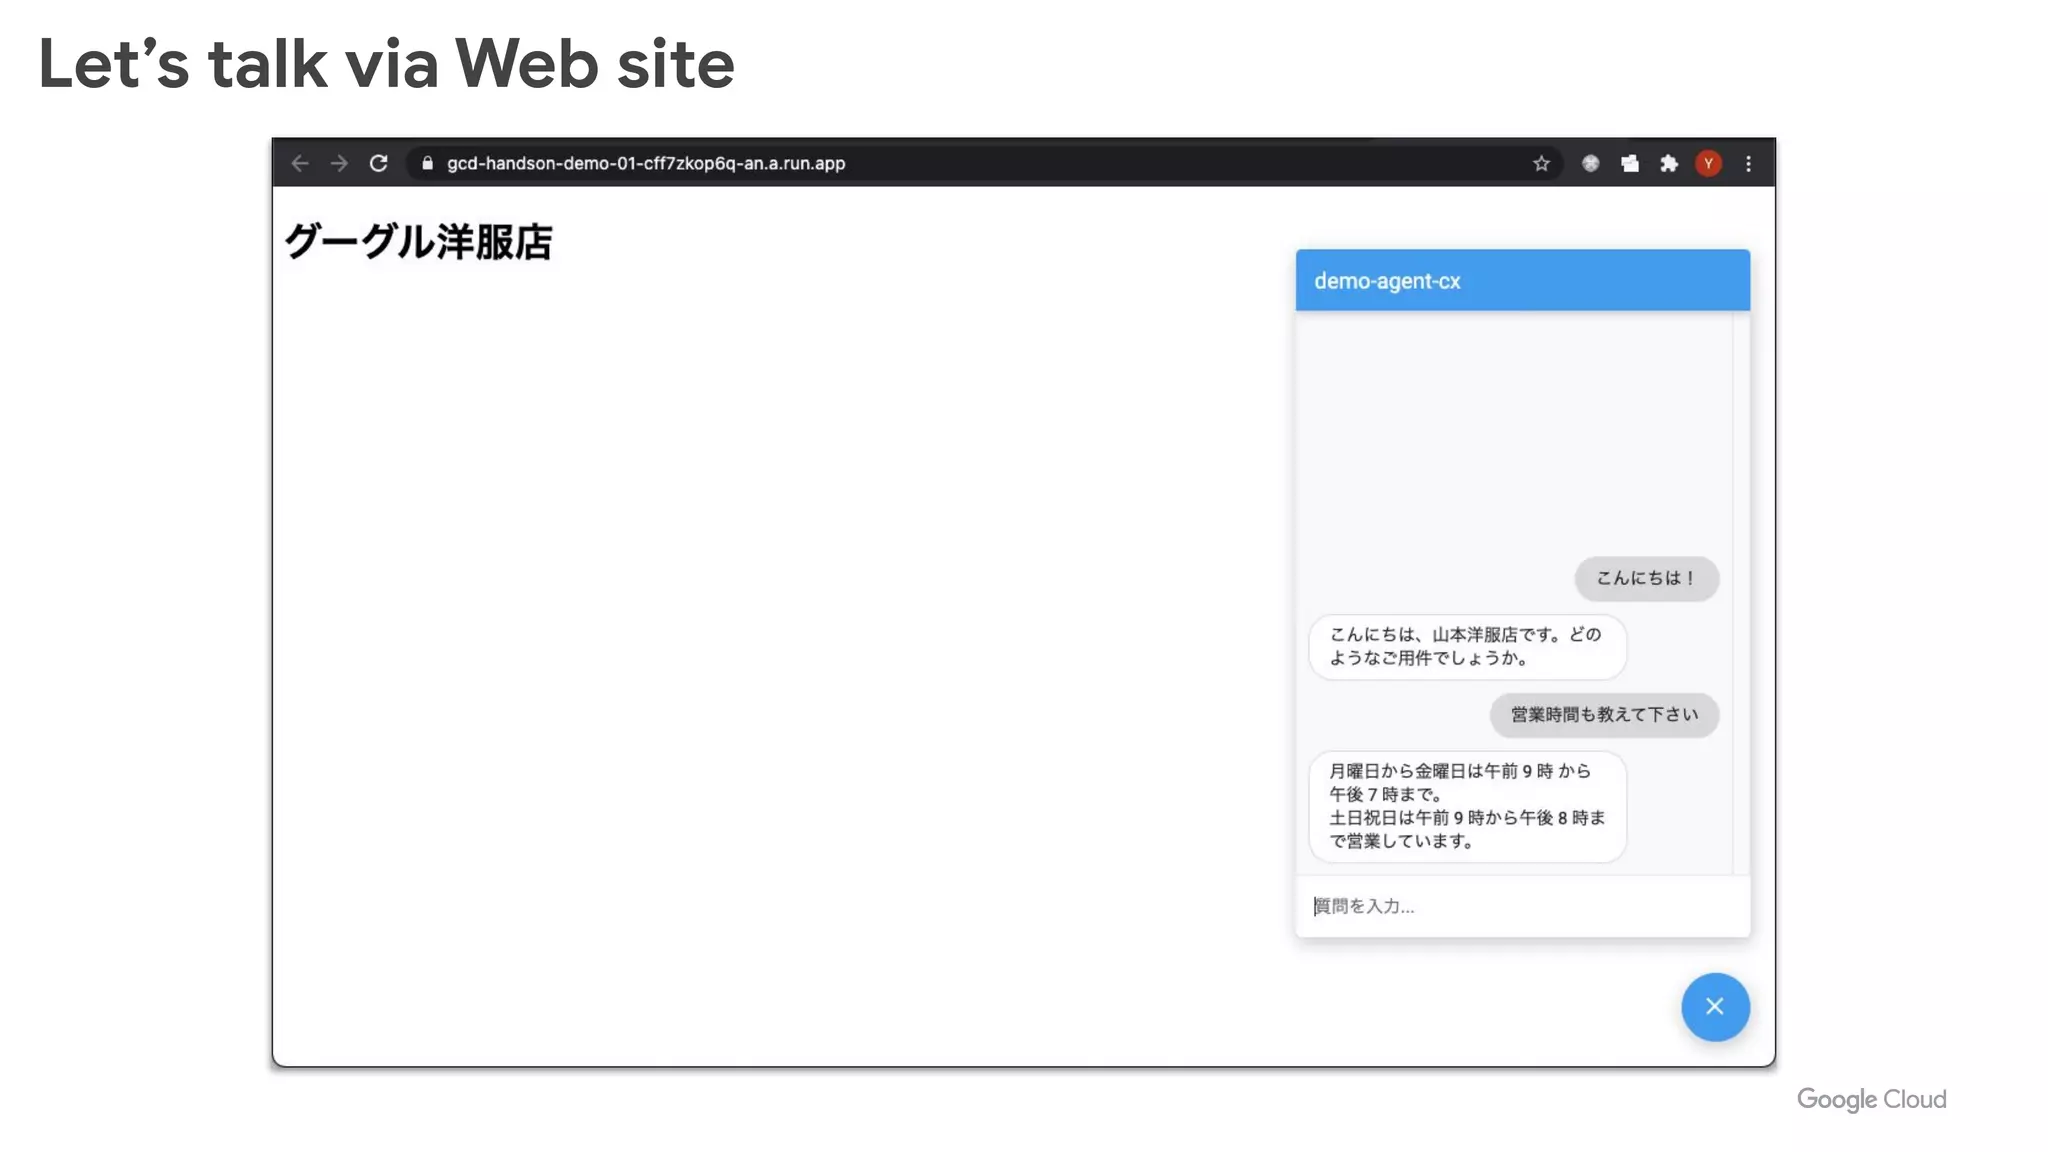Select the 営業時間も教えて下さい message bubble
The height and width of the screenshot is (1152, 2048).
(x=1604, y=714)
